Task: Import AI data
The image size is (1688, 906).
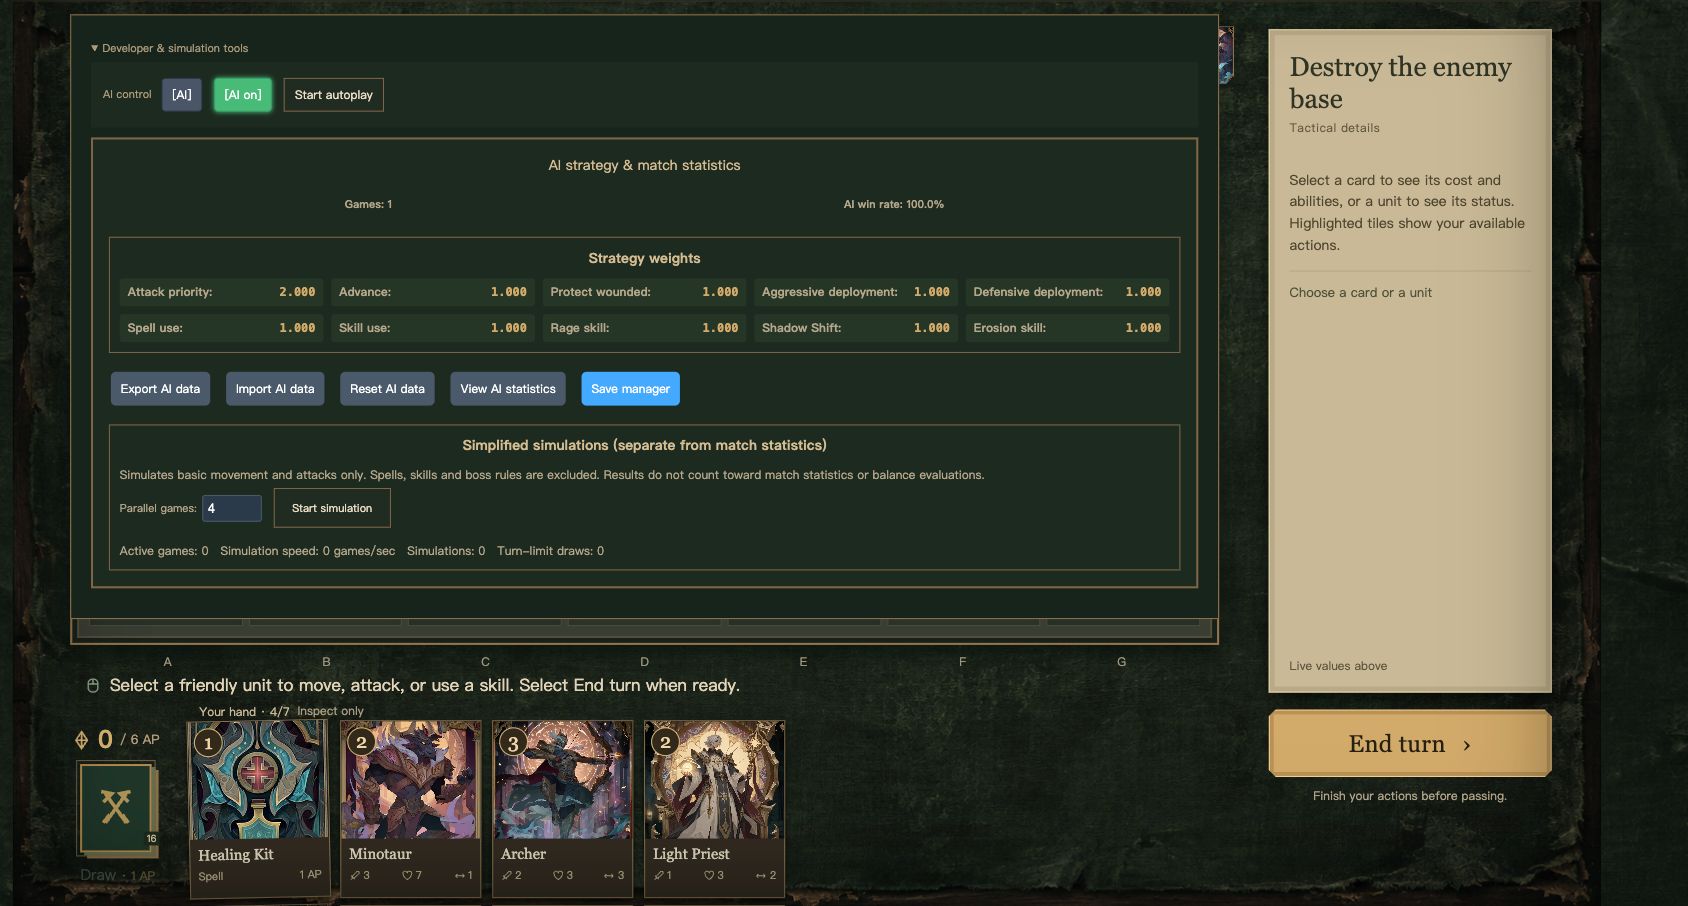Action: (275, 389)
